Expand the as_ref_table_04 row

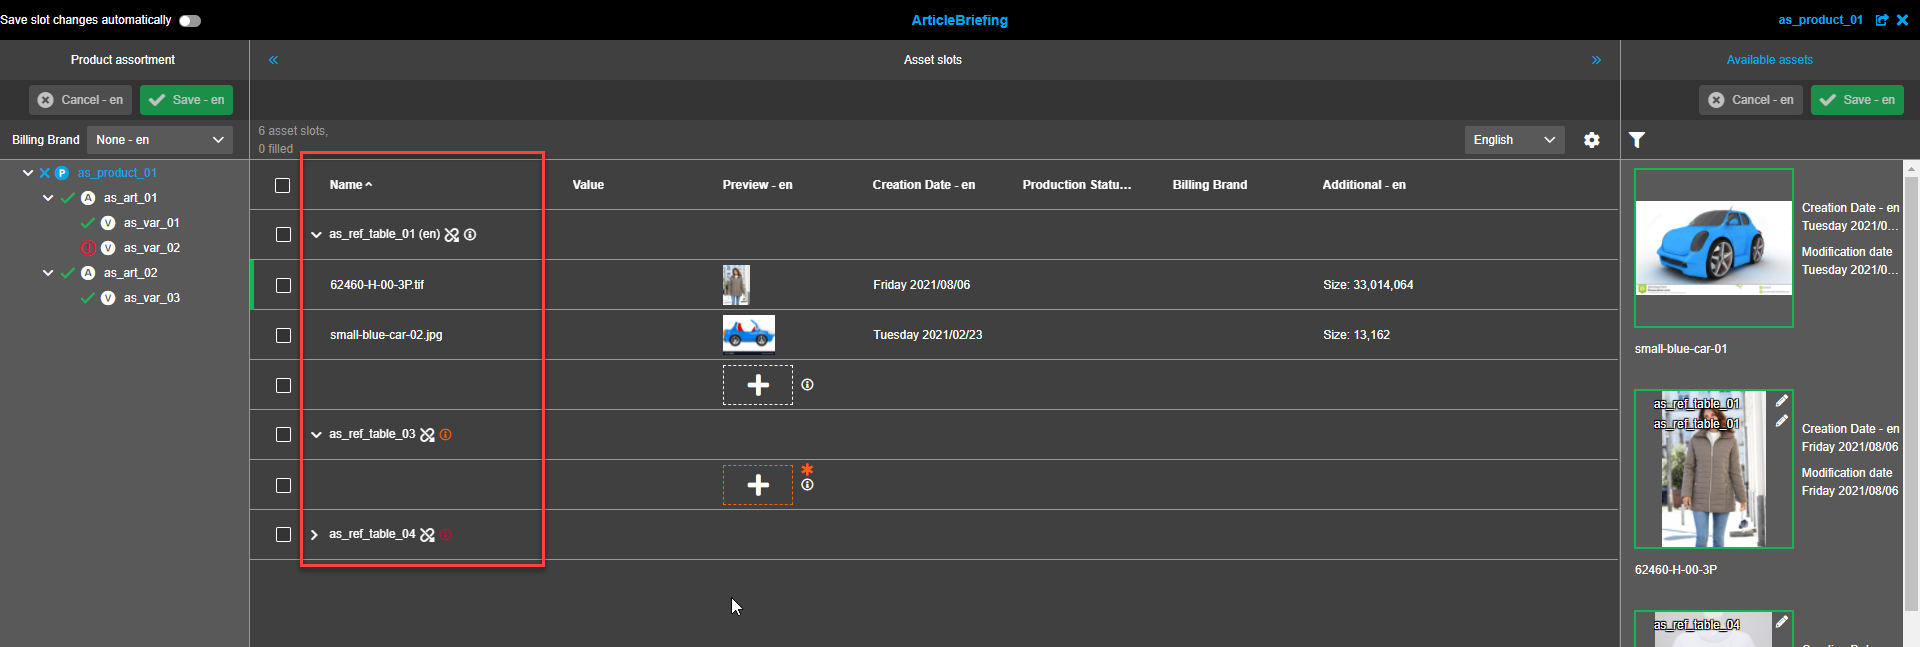pos(314,535)
